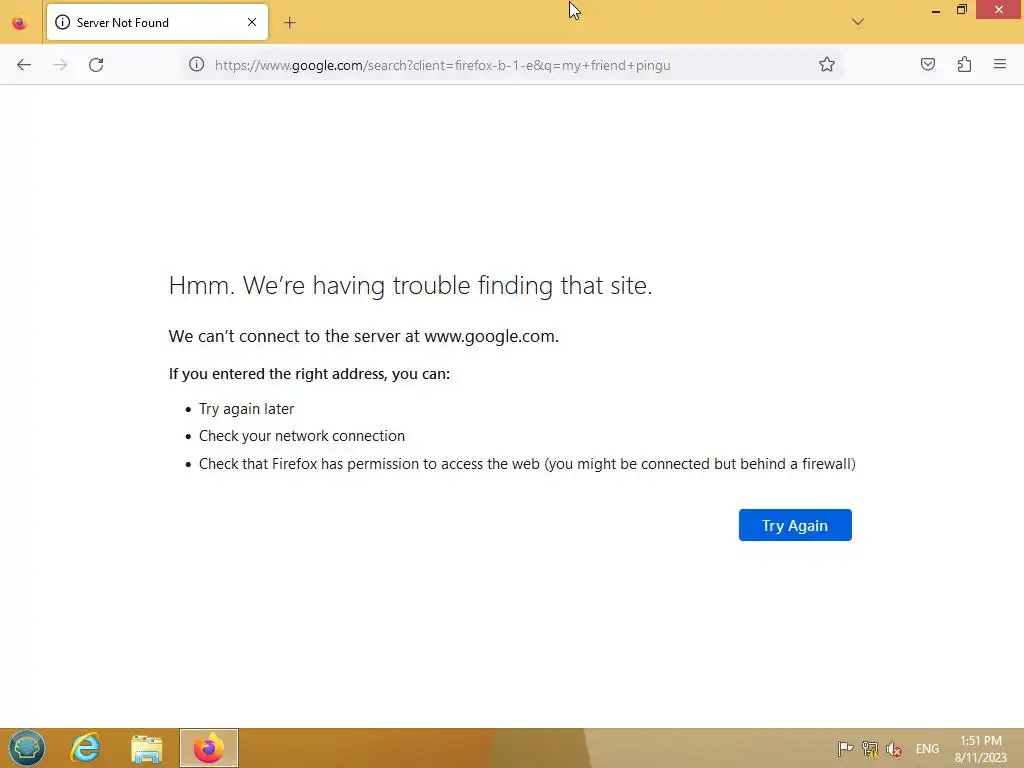This screenshot has height=768, width=1024.
Task: Open the Windows Start button
Action: click(x=26, y=748)
